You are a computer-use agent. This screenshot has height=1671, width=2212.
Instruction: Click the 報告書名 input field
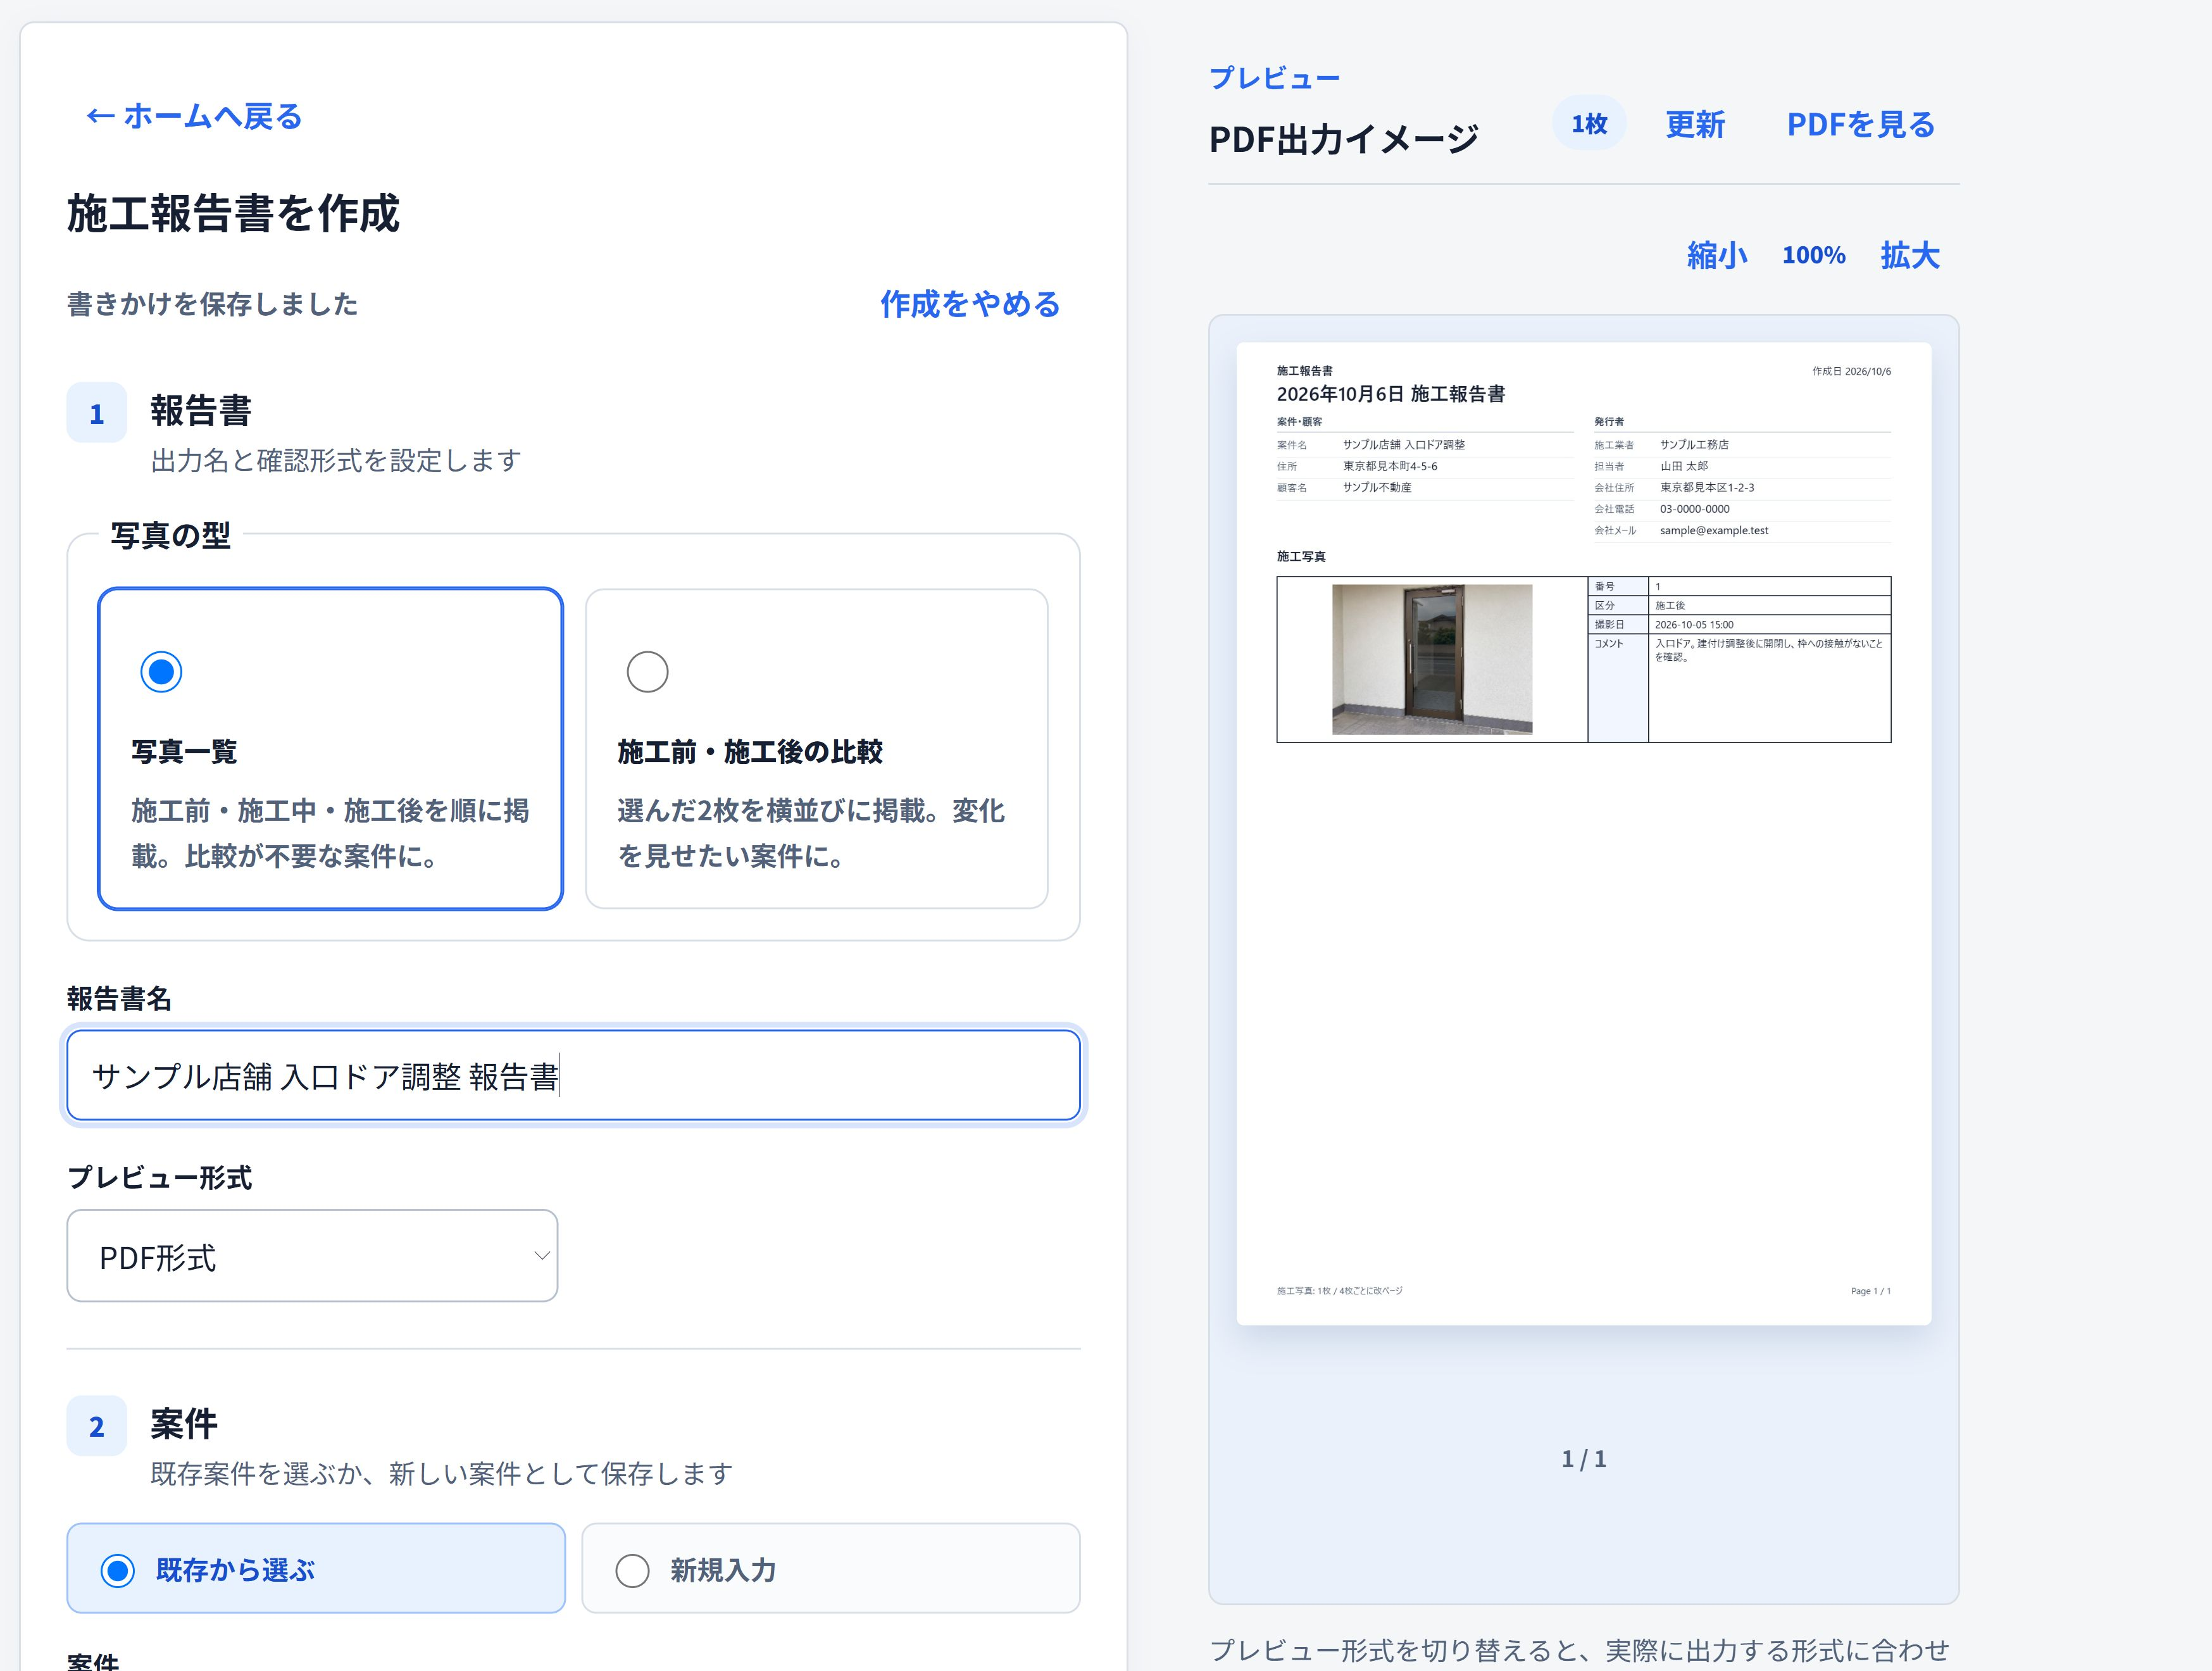[573, 1075]
